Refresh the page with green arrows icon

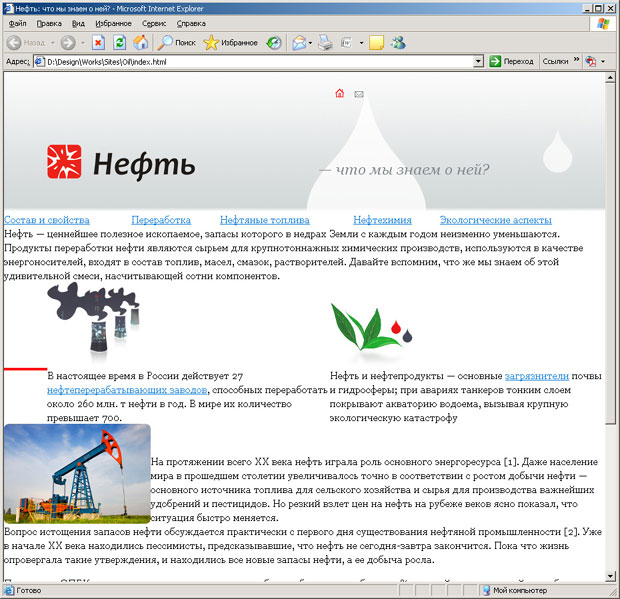tap(119, 42)
